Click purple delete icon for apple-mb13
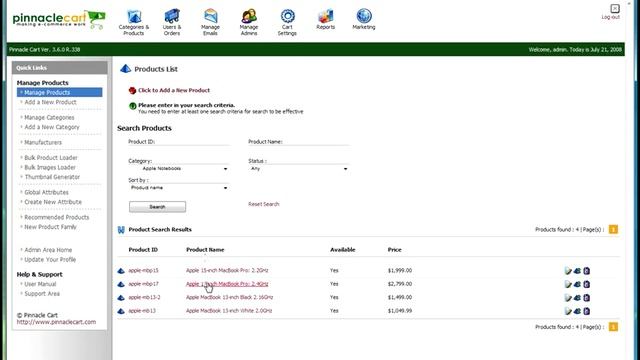Screen dimensions: 640x360 coord(587,311)
